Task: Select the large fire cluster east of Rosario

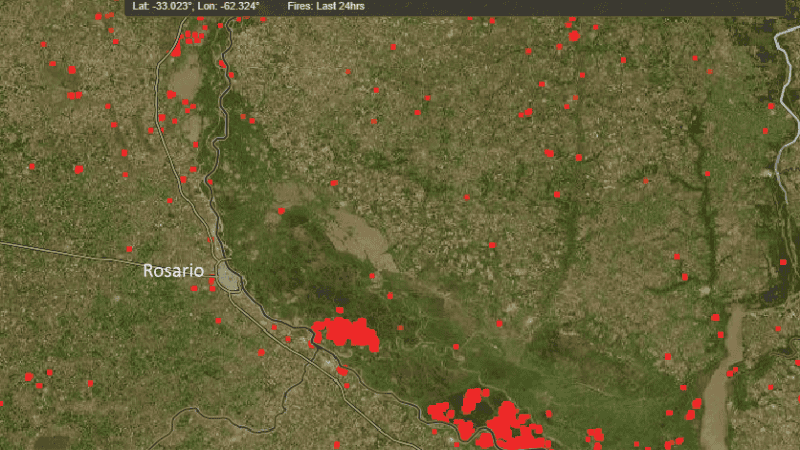Action: point(346,333)
